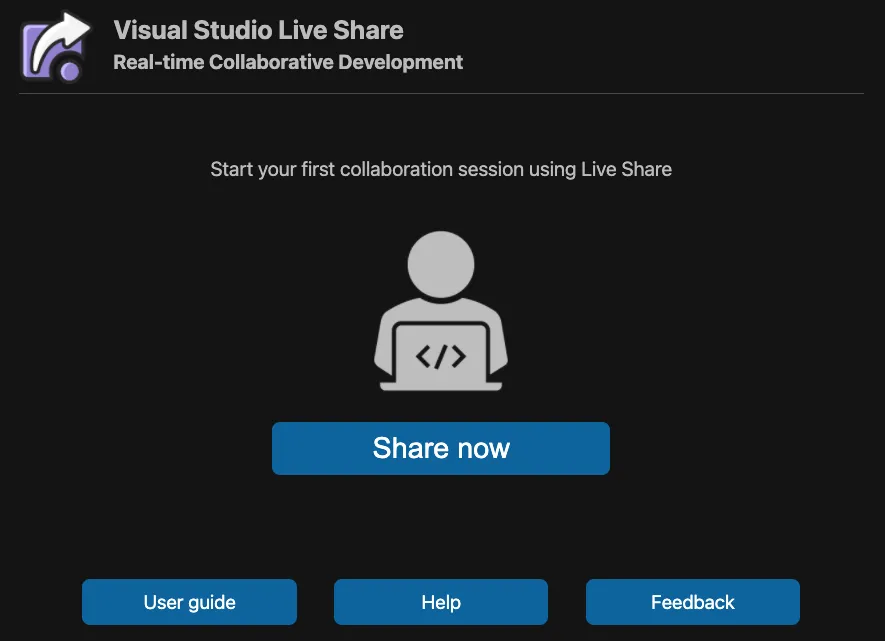This screenshot has width=885, height=641.
Task: Send feedback via the Feedback button
Action: [693, 602]
